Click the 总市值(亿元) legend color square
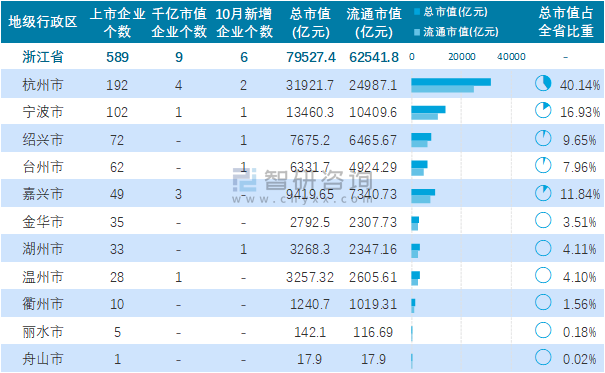This screenshot has width=605, height=373. 417,12
